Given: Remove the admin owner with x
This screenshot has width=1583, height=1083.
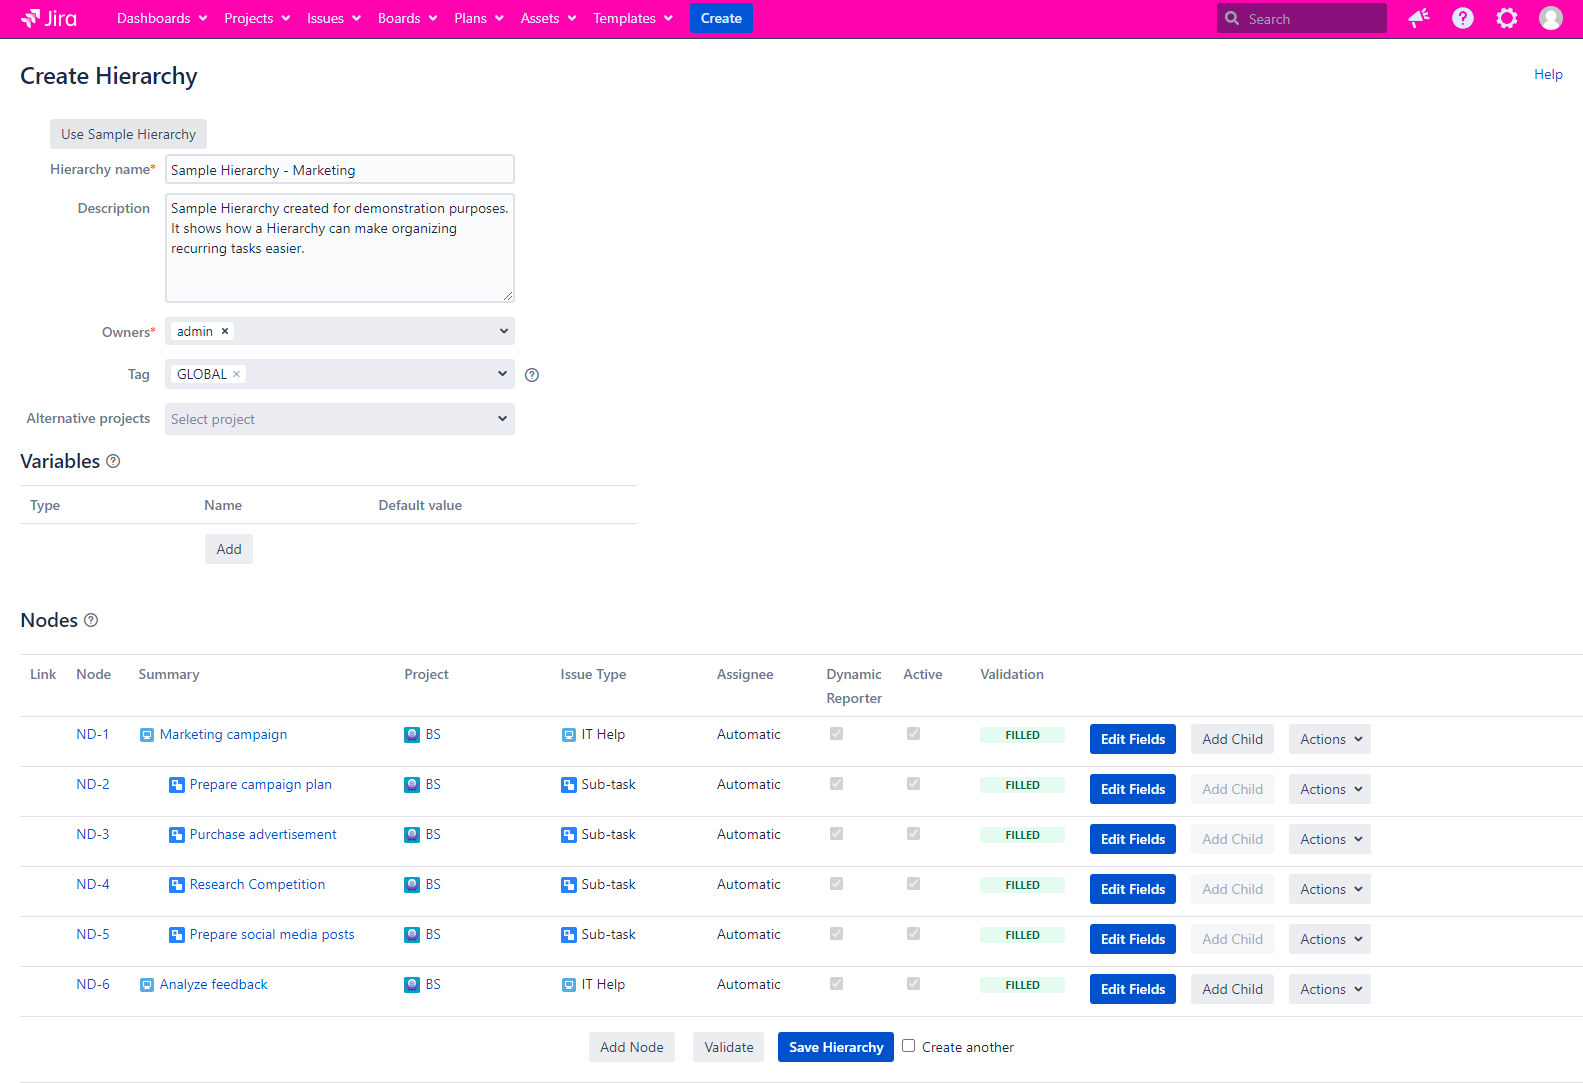Looking at the screenshot, I should (225, 331).
